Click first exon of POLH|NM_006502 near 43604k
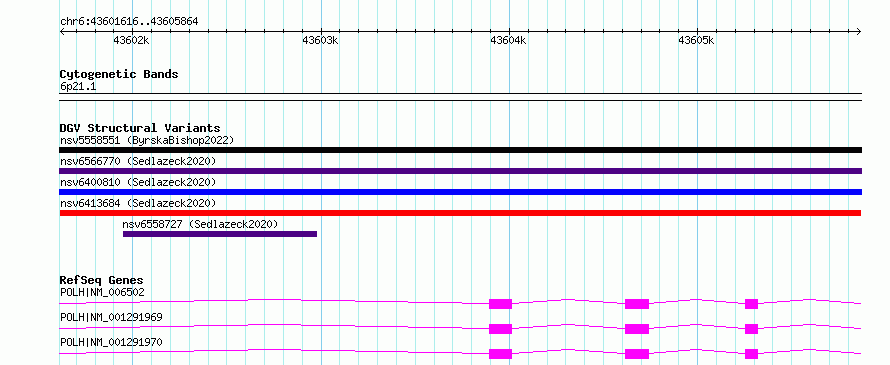890x365 pixels. [501, 304]
